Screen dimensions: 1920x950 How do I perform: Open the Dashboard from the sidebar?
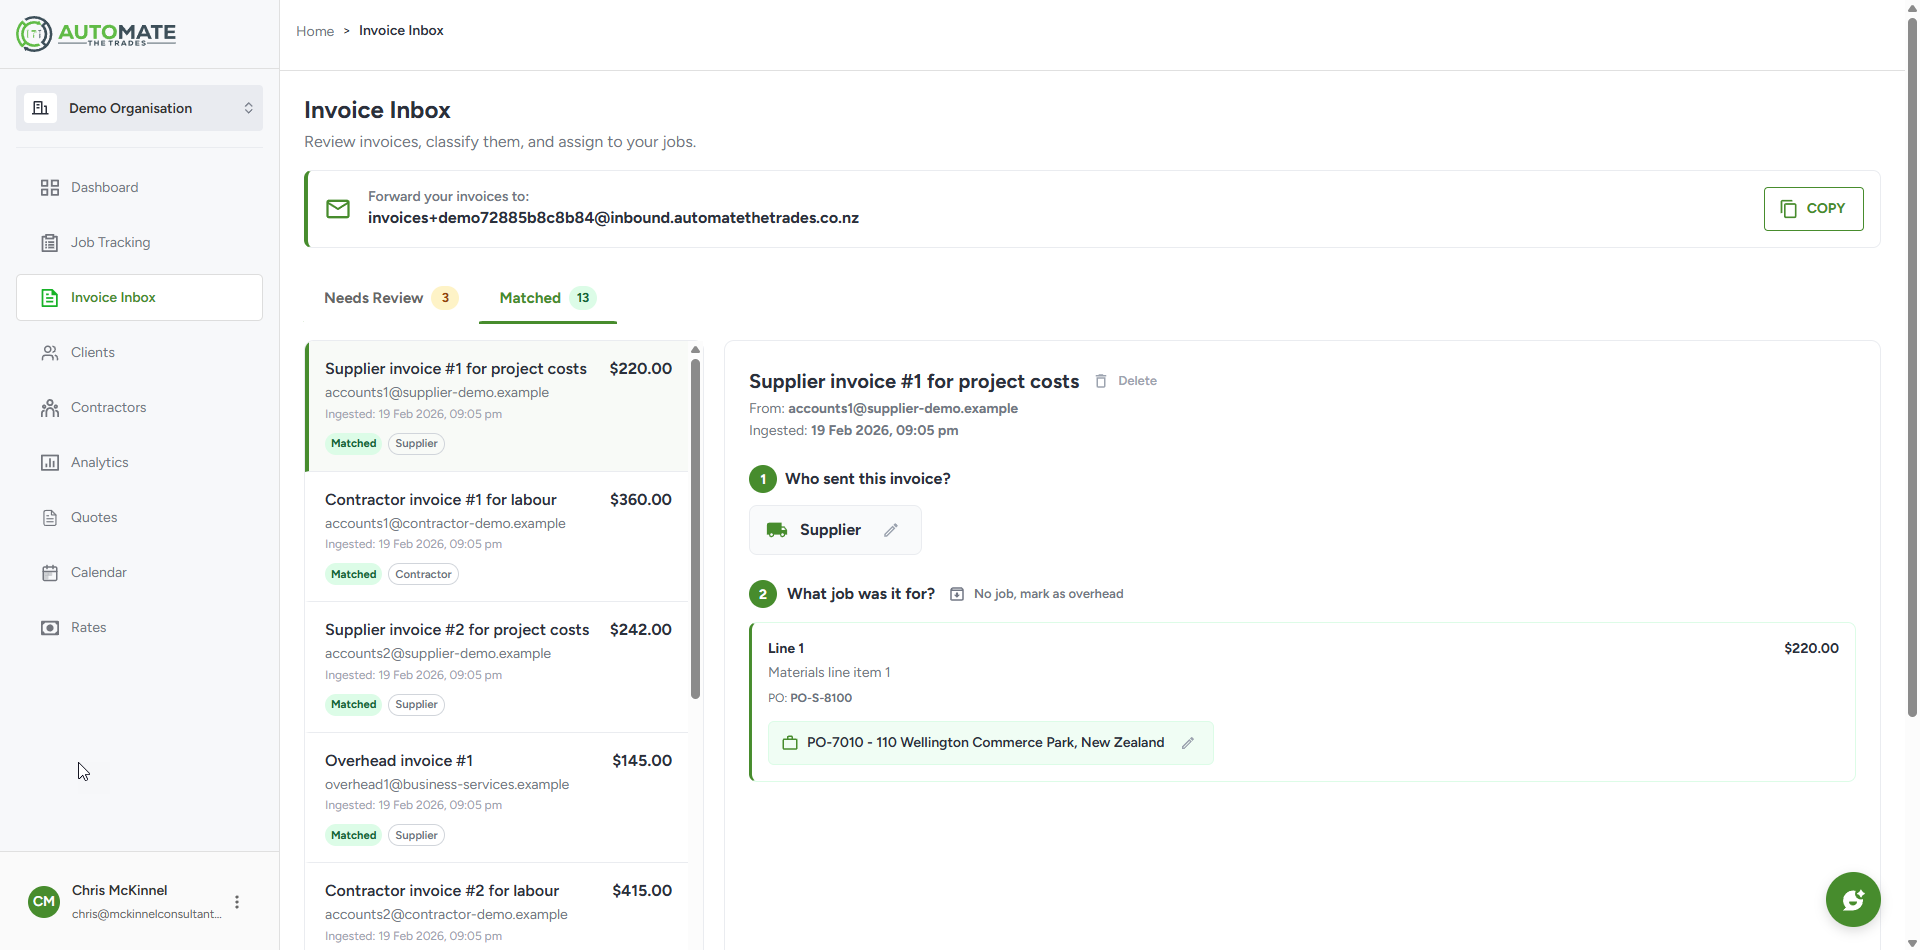104,187
